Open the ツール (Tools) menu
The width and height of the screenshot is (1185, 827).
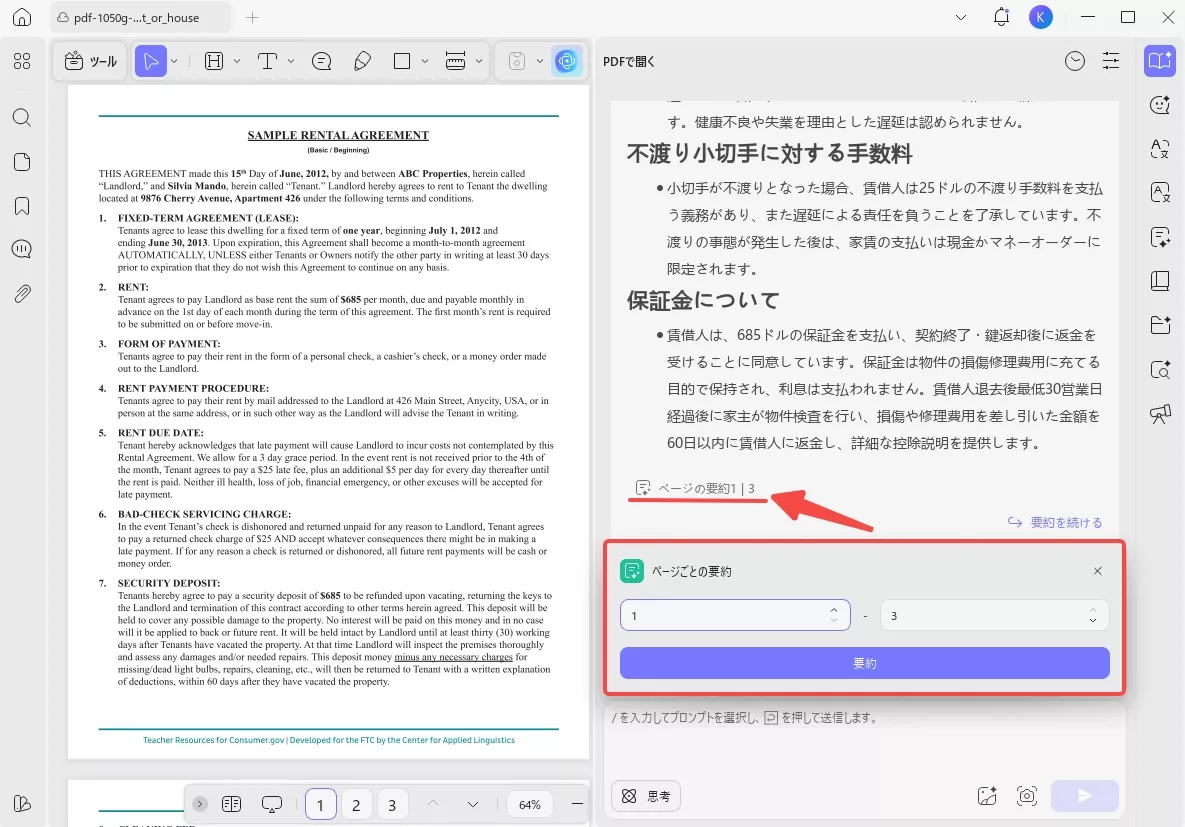pos(90,61)
